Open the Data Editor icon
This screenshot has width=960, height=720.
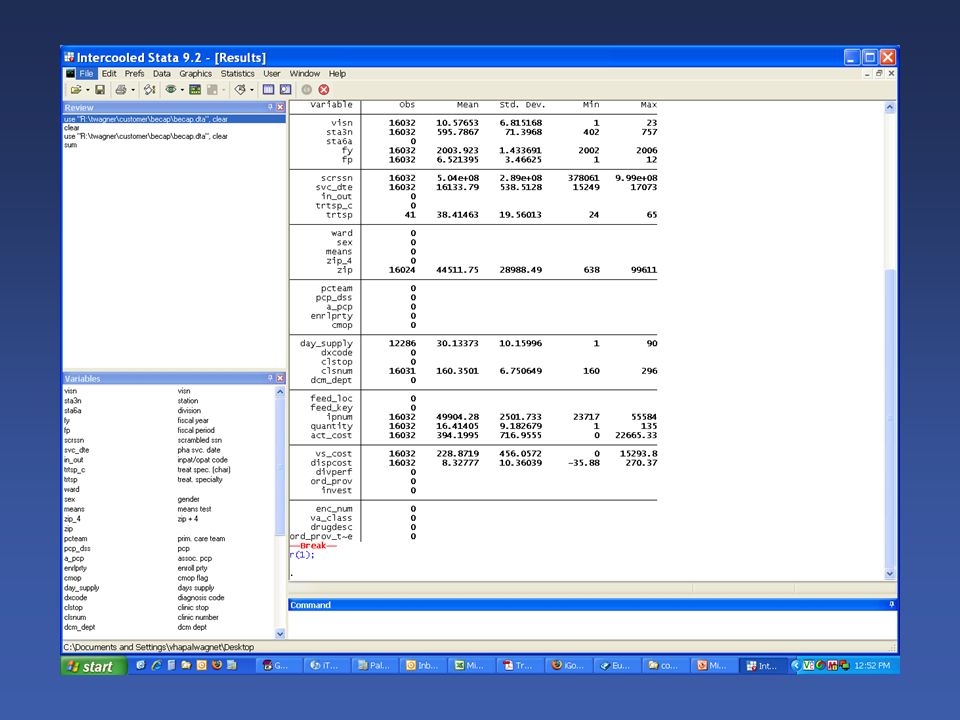268,89
